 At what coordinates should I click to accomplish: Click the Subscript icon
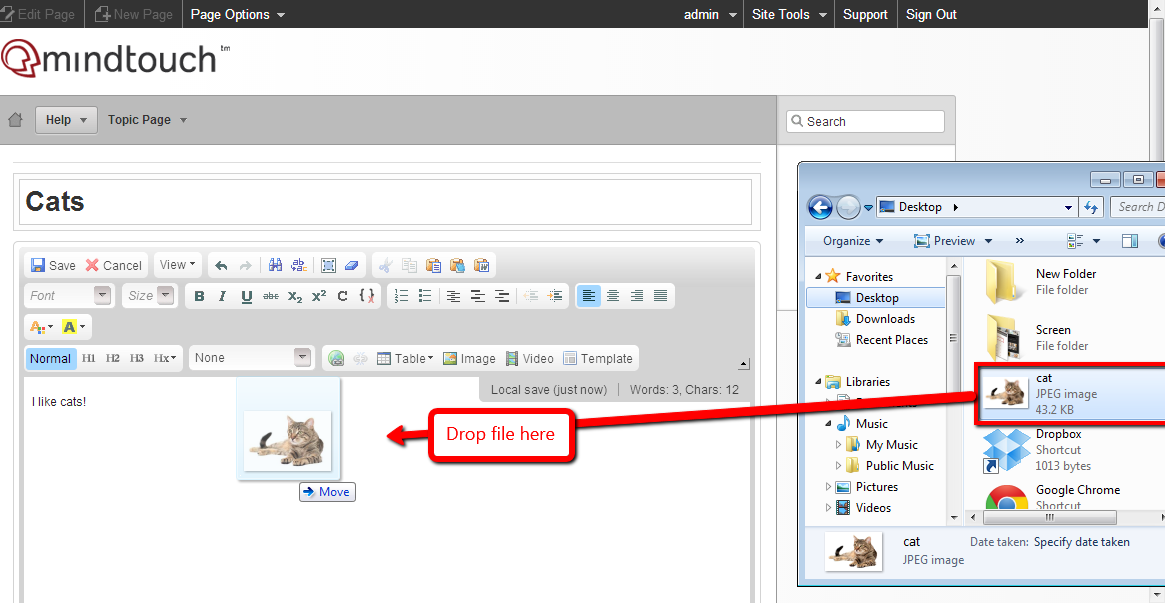[x=295, y=296]
